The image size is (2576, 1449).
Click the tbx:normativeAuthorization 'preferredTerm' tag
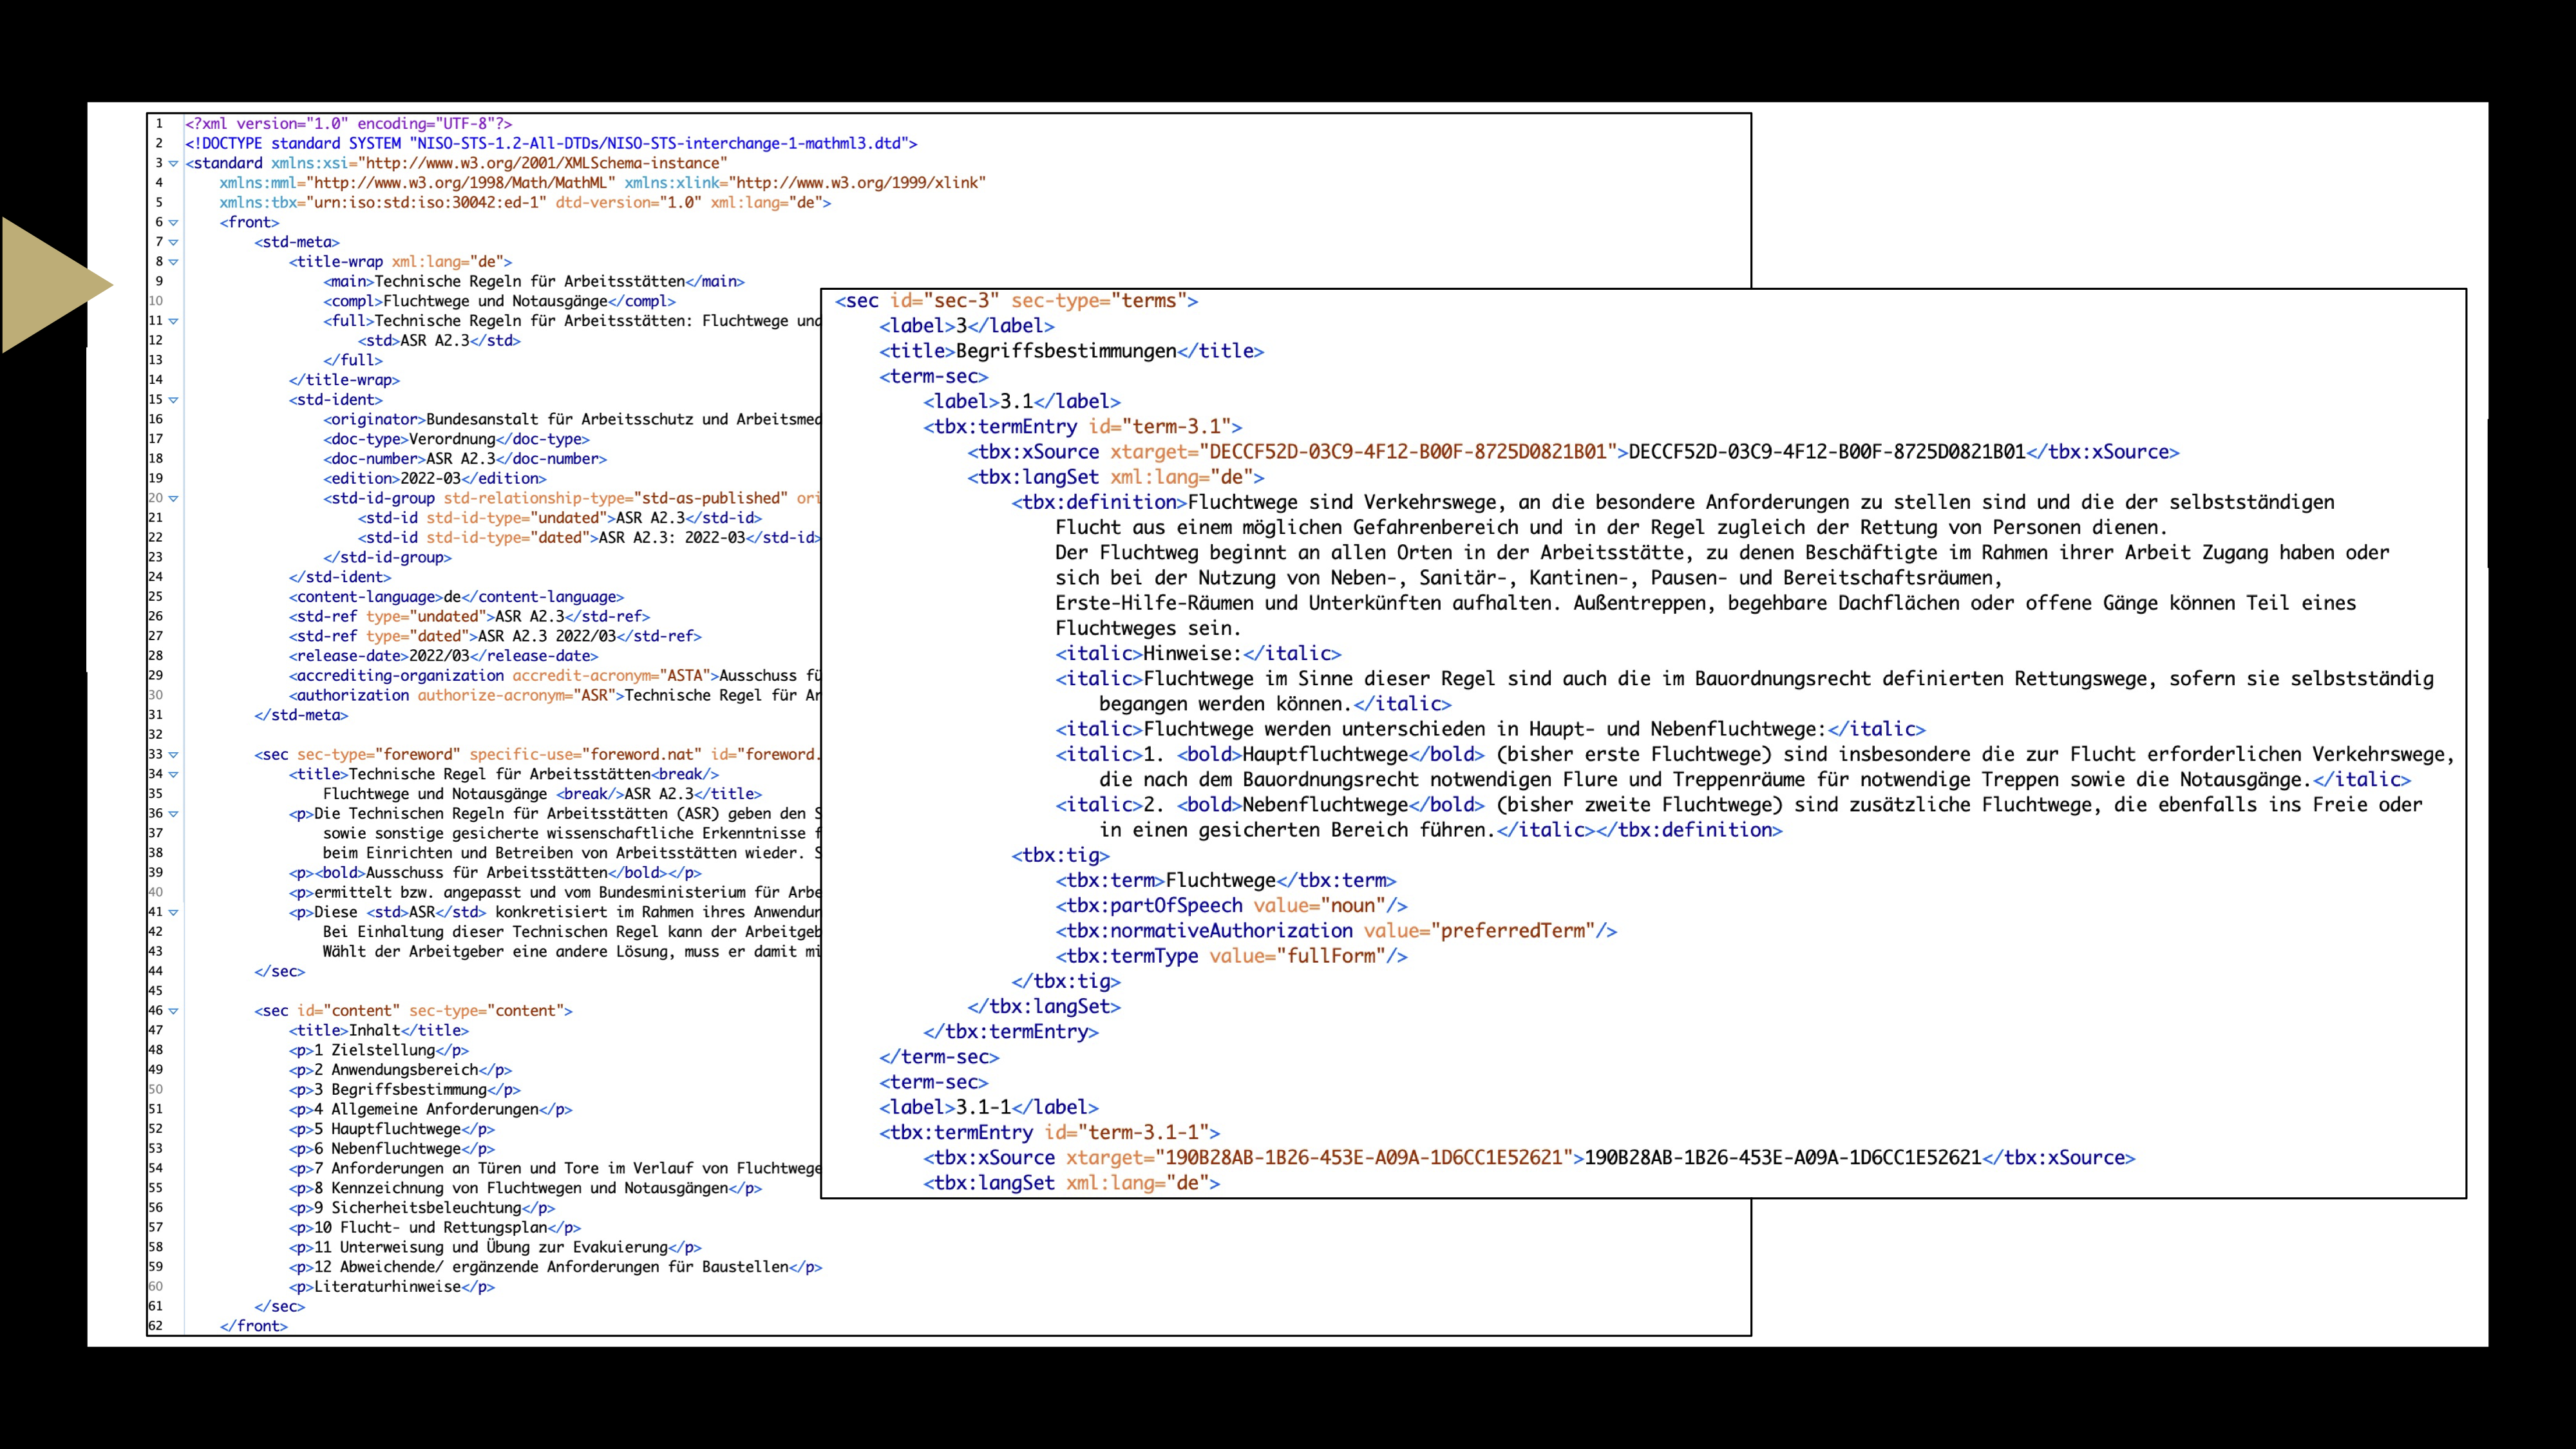pos(1336,931)
